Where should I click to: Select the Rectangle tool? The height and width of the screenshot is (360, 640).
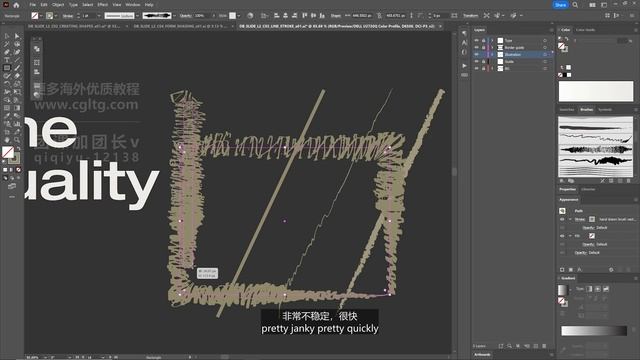7,68
